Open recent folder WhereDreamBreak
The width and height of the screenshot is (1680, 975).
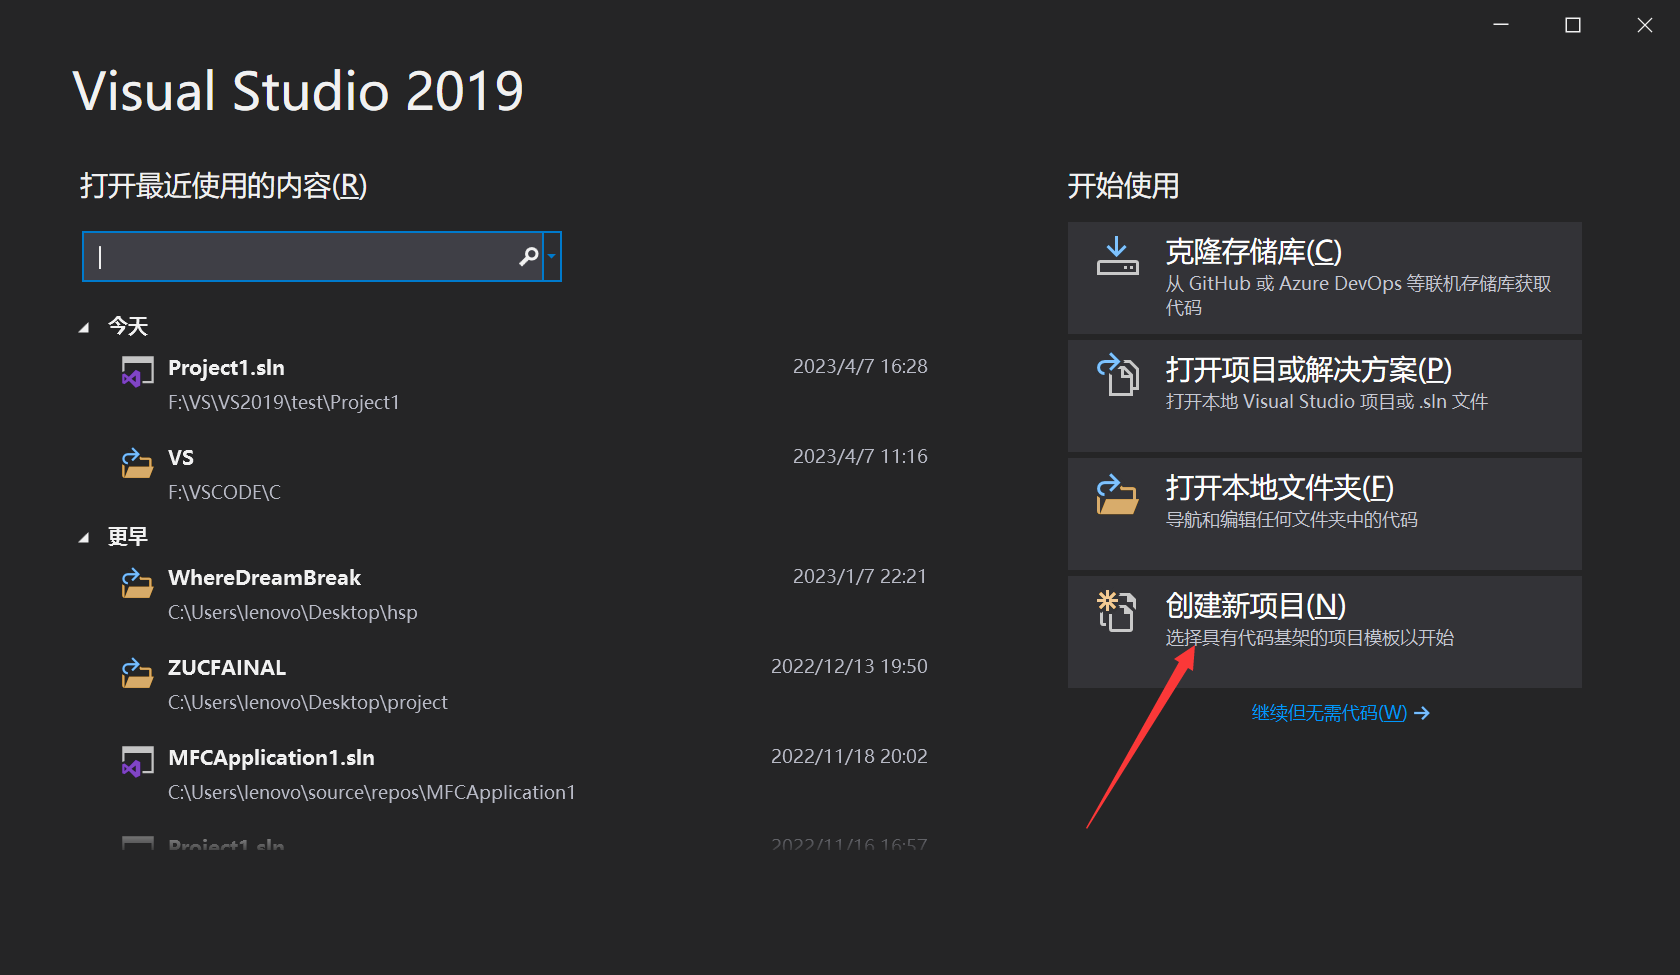[264, 578]
